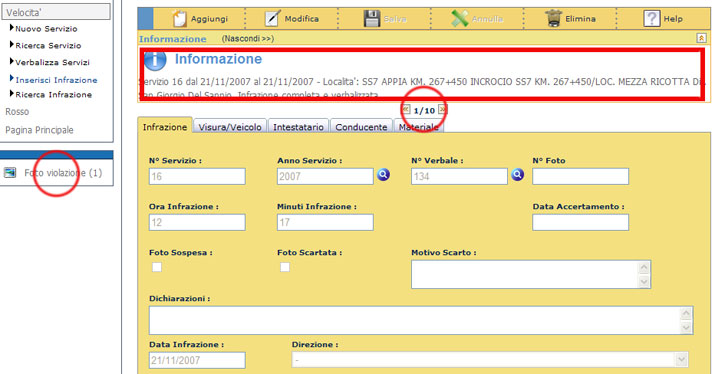Switch to the Infrazione tab
The width and height of the screenshot is (715, 374).
click(x=165, y=127)
